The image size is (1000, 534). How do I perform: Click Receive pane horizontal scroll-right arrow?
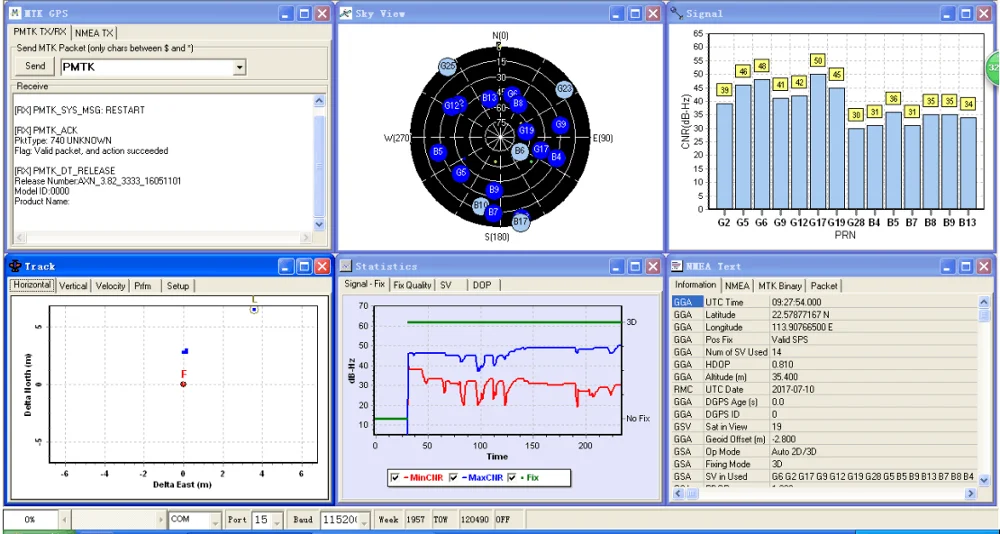305,237
